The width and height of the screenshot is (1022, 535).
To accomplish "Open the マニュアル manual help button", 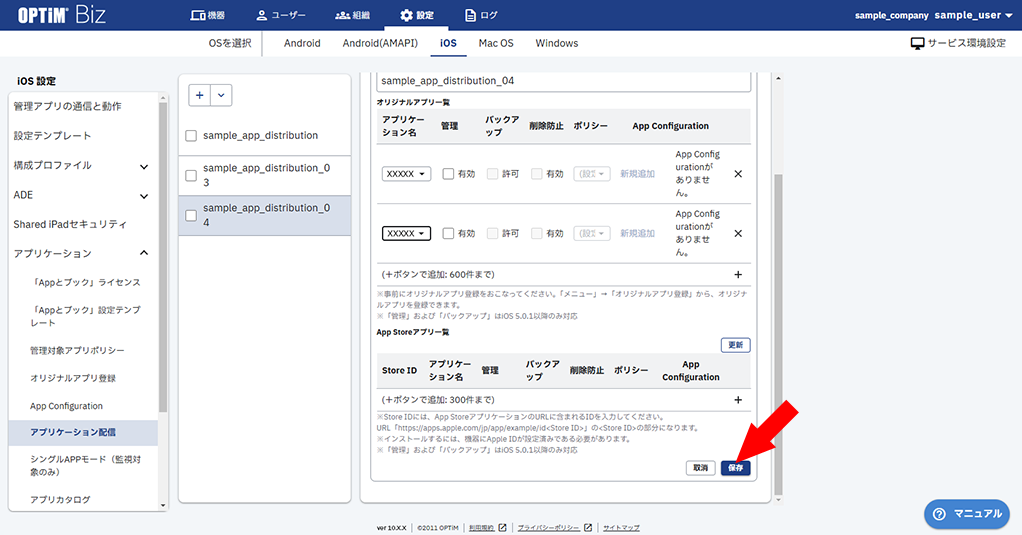I will [x=967, y=514].
